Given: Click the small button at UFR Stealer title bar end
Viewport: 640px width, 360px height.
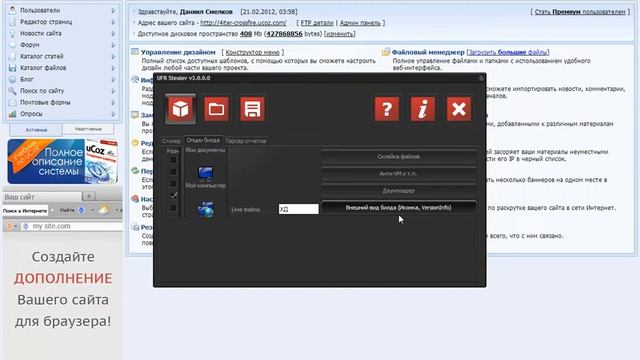Looking at the screenshot, I should coord(481,78).
